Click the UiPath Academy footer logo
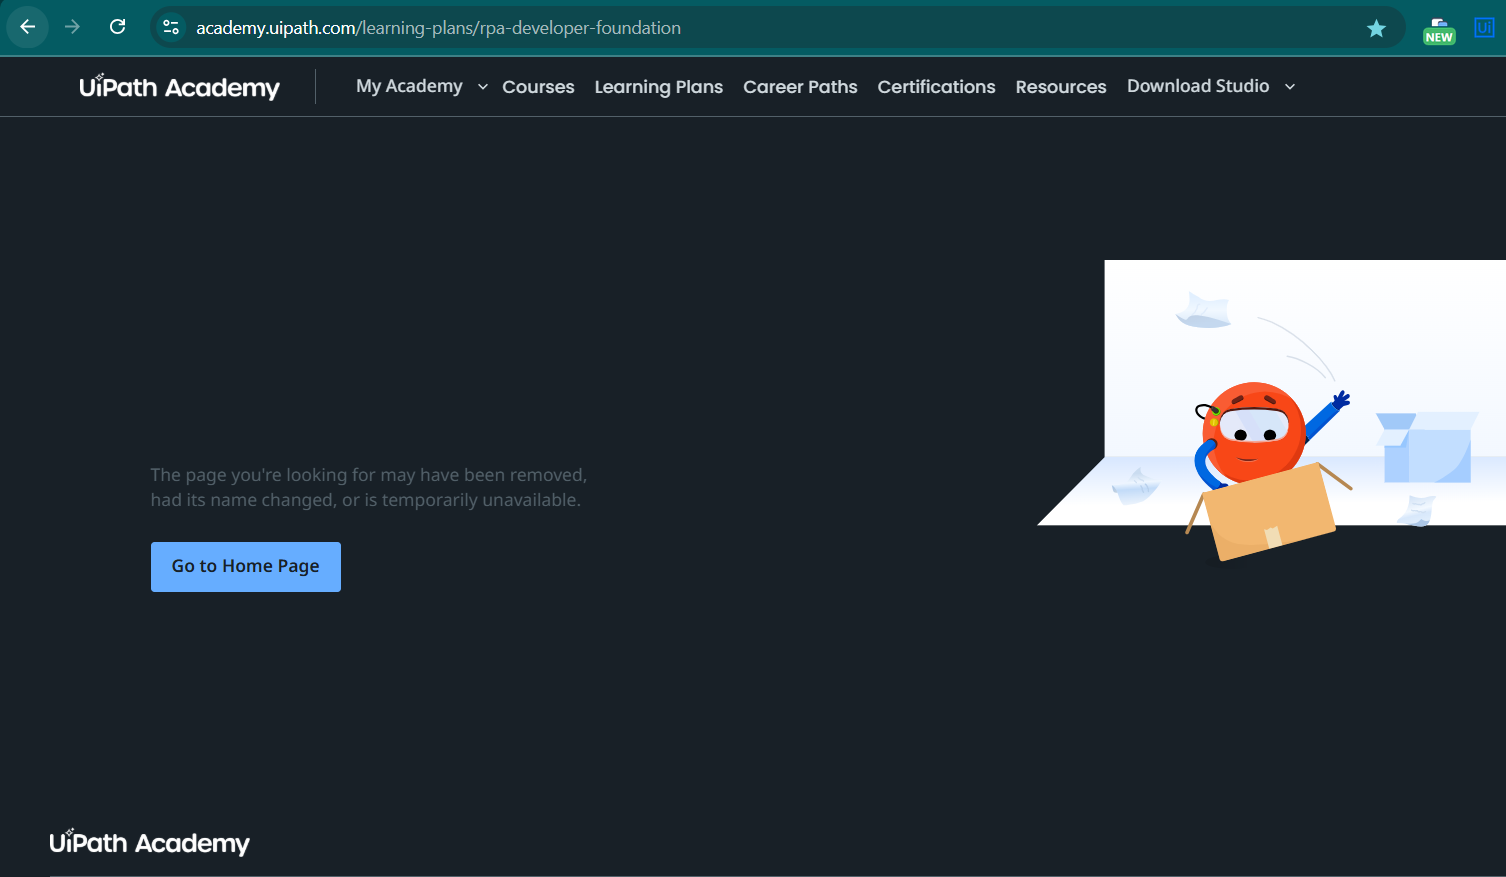 pos(148,843)
